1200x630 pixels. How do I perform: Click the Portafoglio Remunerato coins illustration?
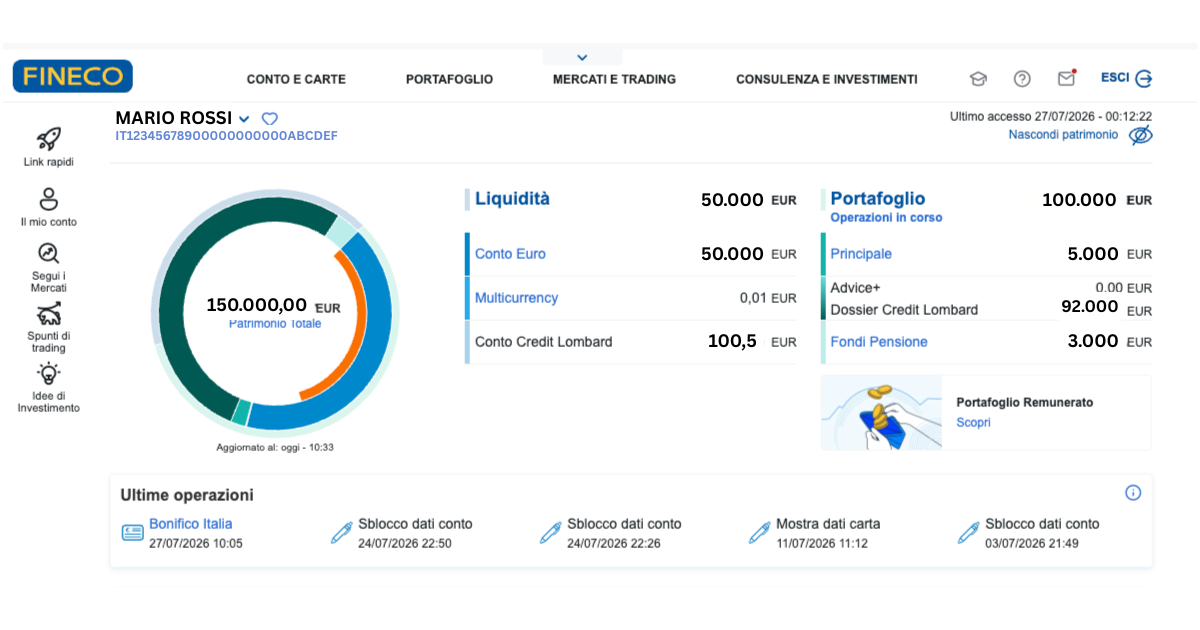pyautogui.click(x=881, y=412)
